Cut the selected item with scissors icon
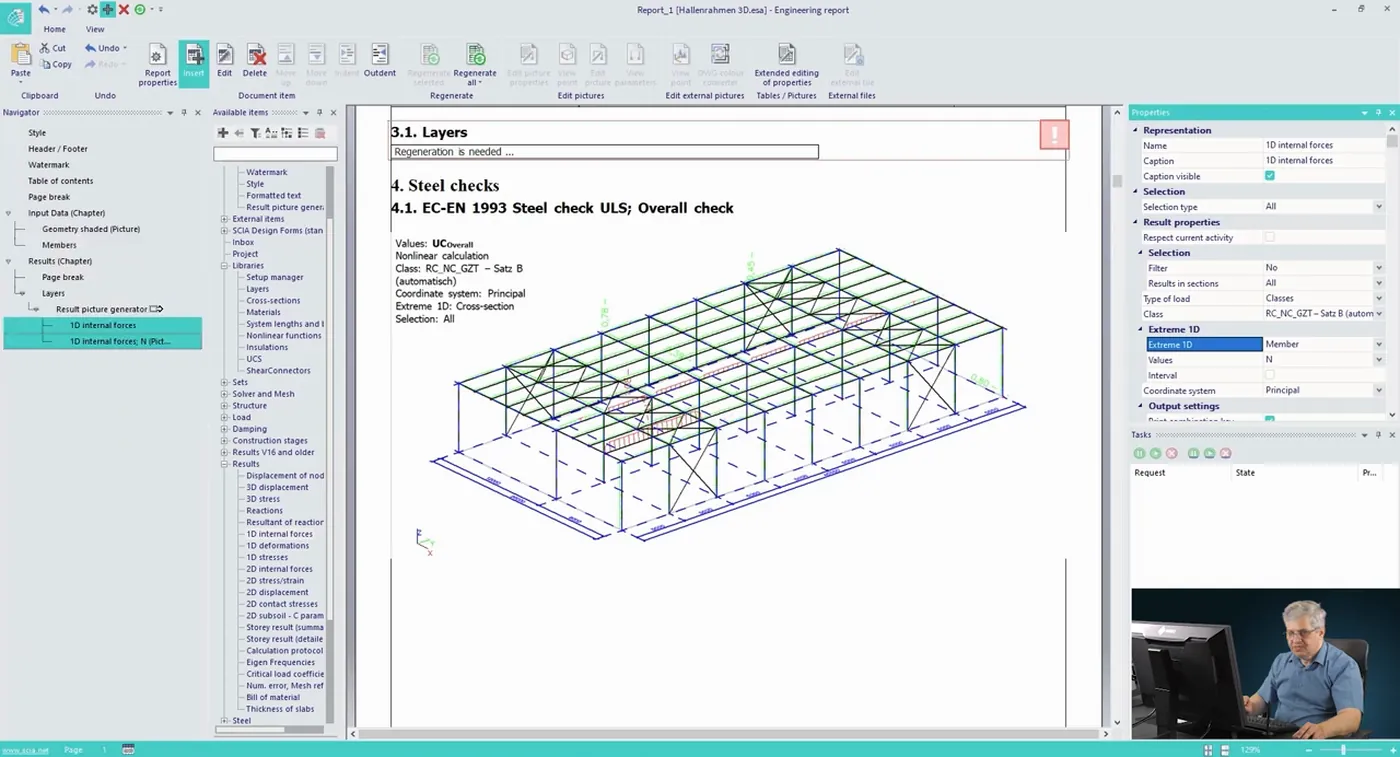1400x757 pixels. click(x=46, y=48)
